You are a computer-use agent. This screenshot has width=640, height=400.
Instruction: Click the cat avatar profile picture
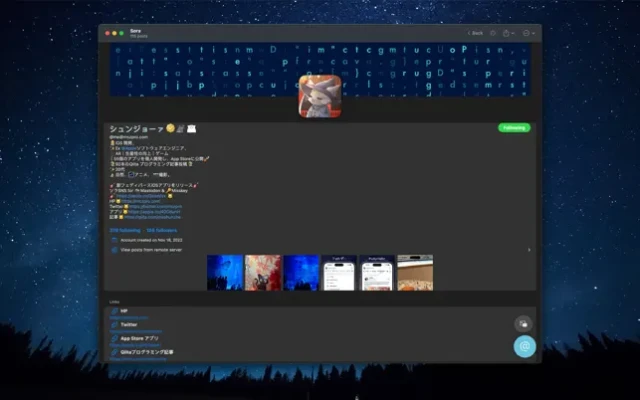[x=320, y=96]
